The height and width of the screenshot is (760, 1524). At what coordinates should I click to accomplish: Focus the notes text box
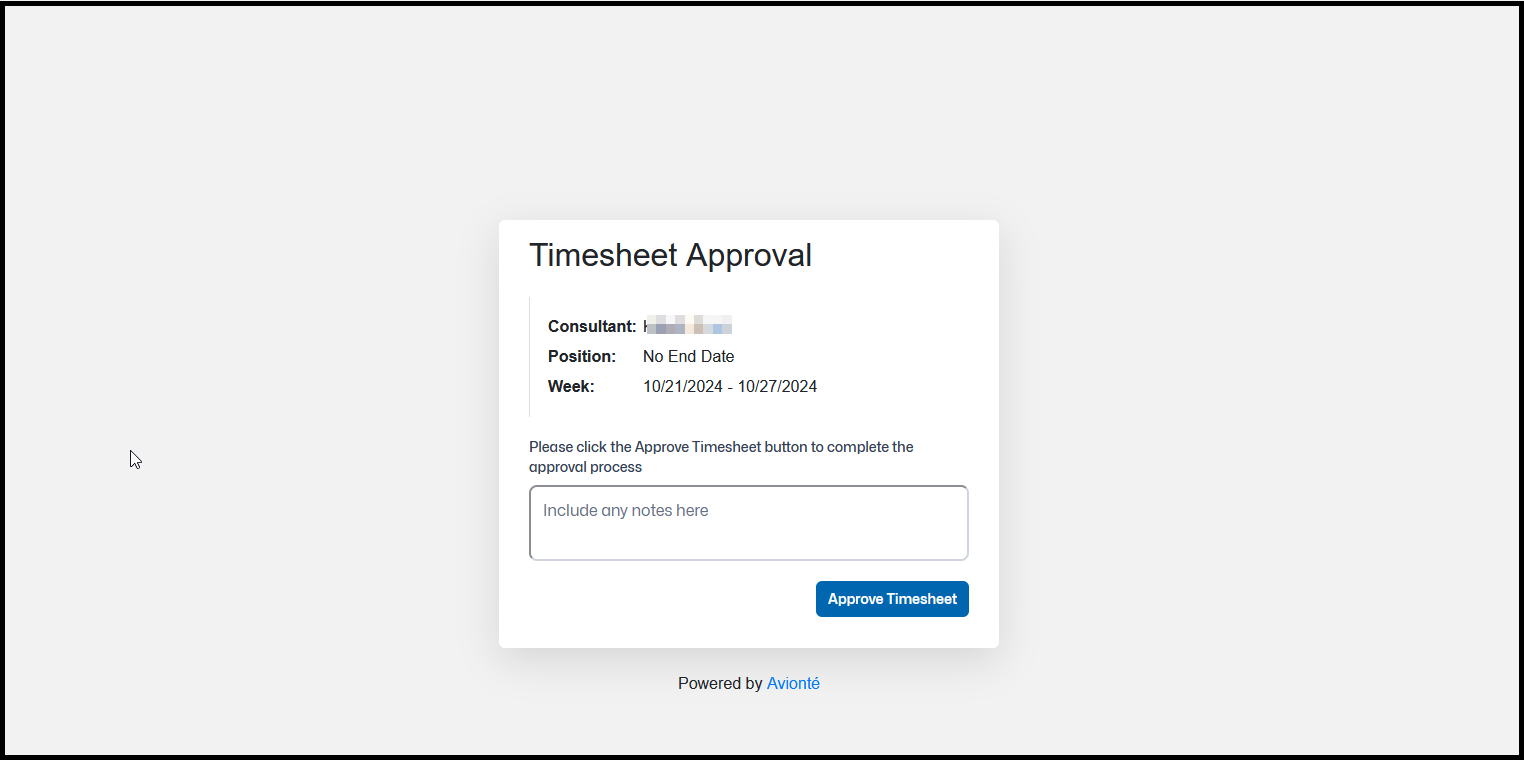point(748,523)
